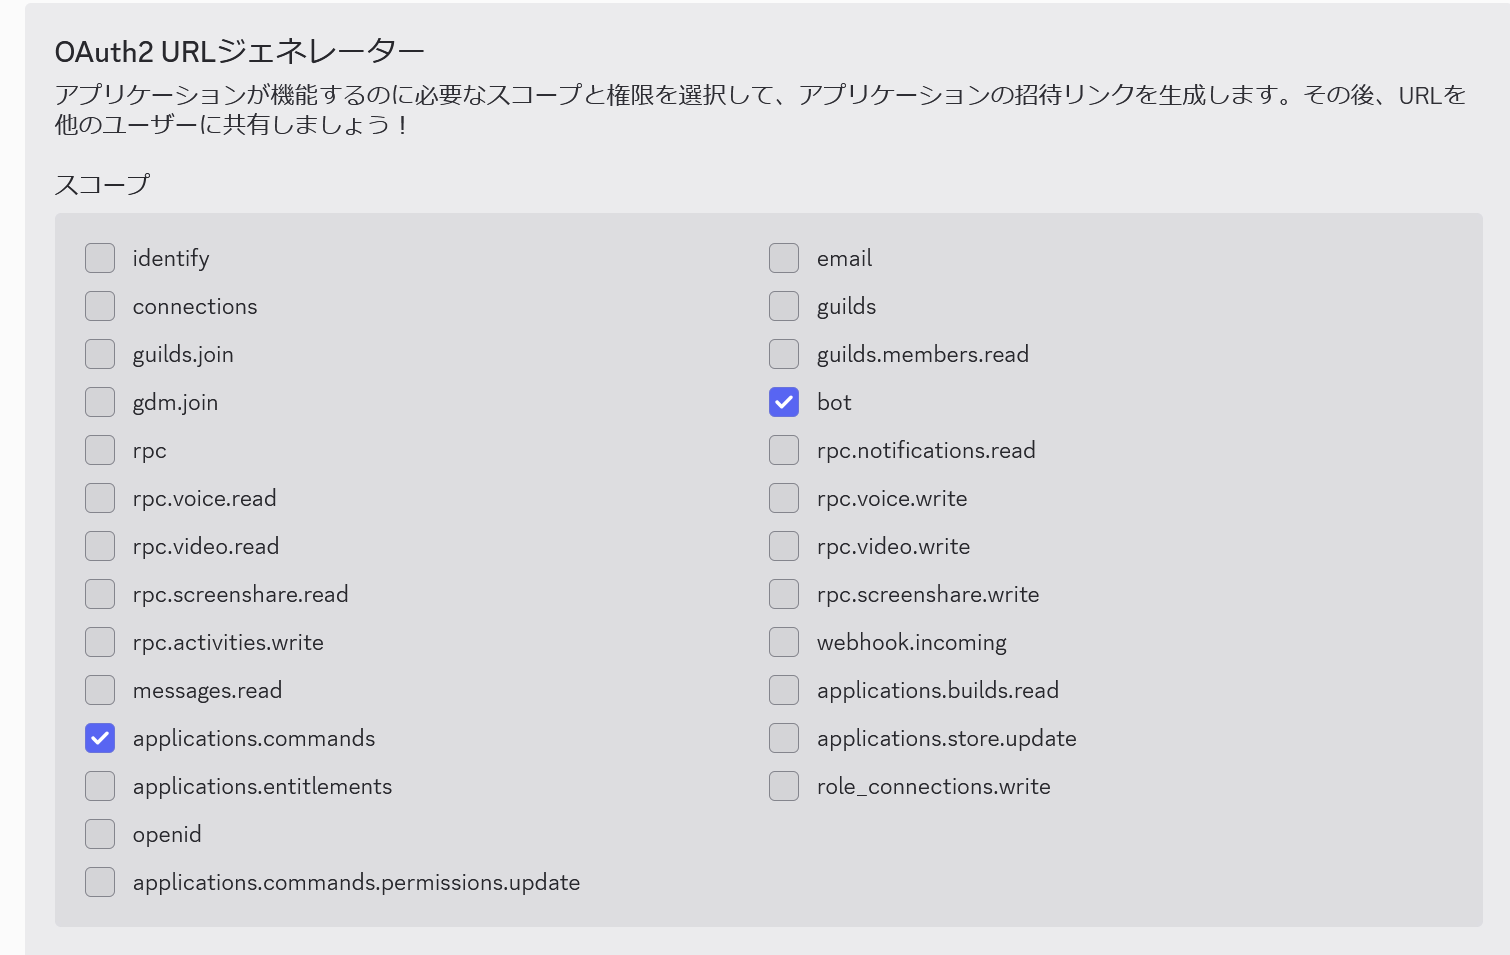Uncheck the bot scope
1510x955 pixels.
784,402
